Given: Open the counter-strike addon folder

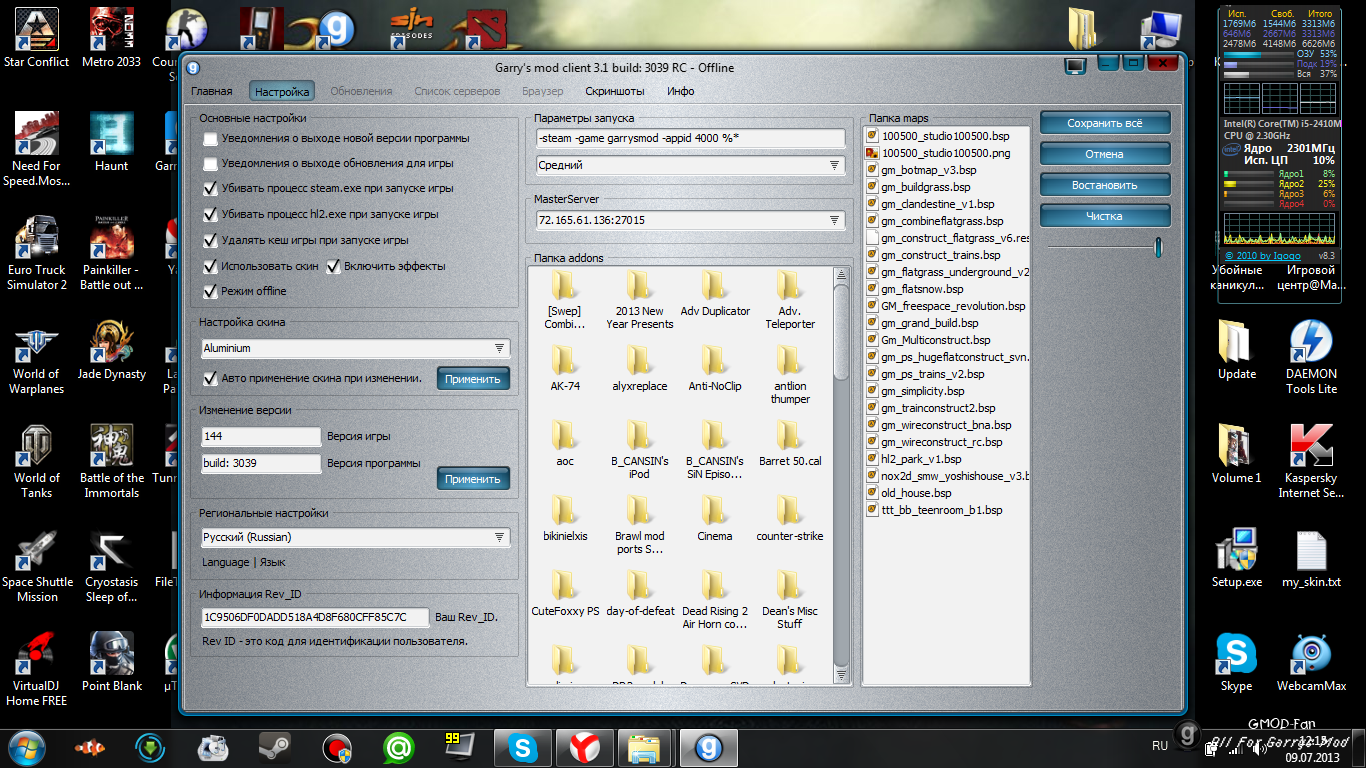Looking at the screenshot, I should [789, 518].
